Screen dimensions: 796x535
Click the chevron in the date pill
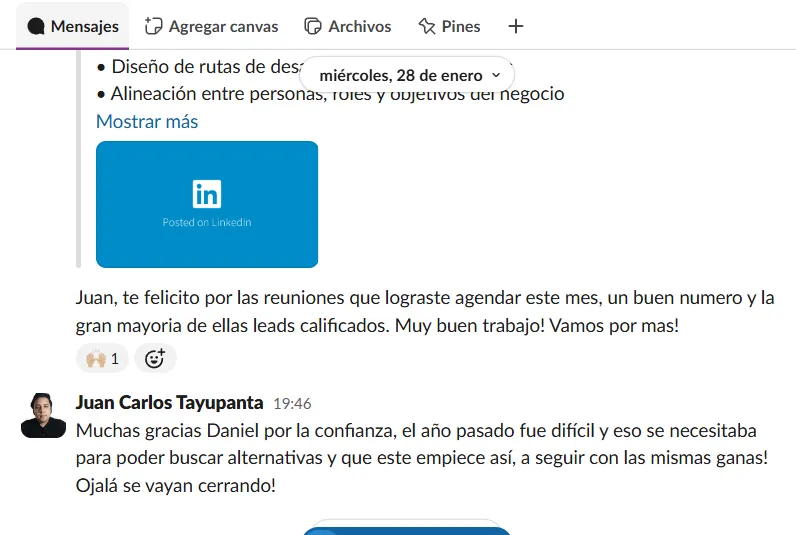tap(496, 75)
